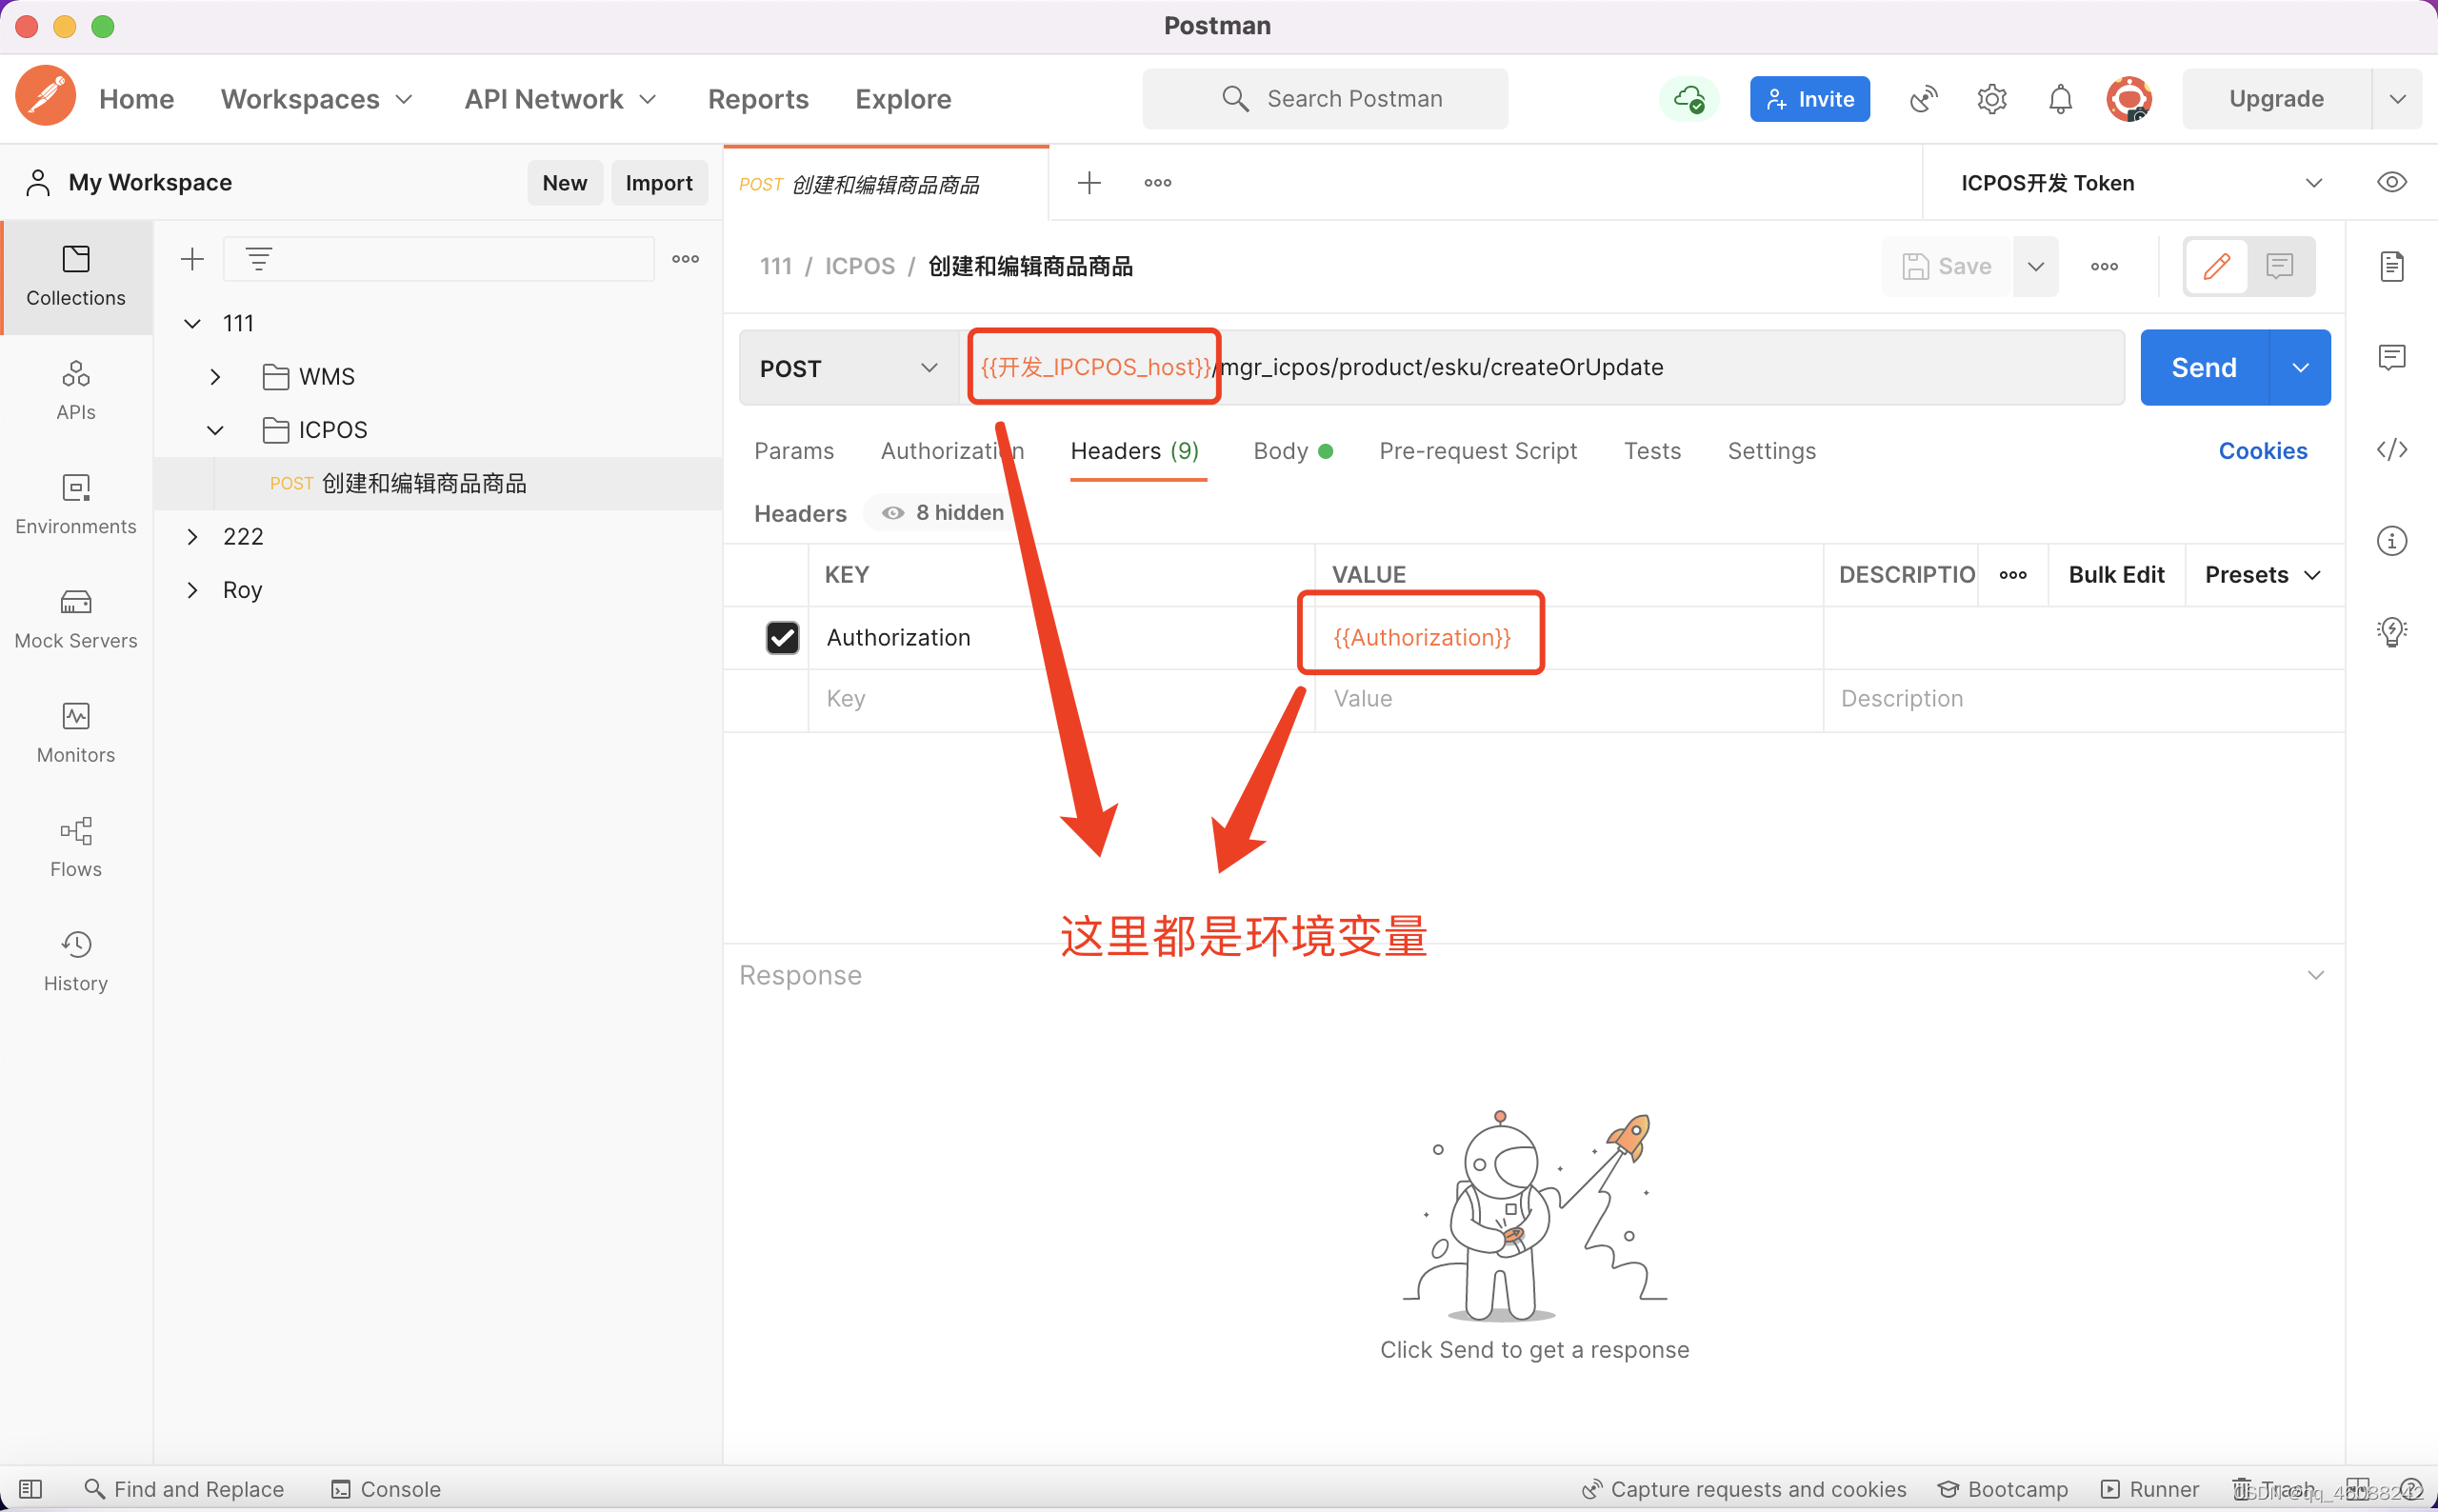Click the environment quick look eye icon
This screenshot has width=2438, height=1512.
2391,182
